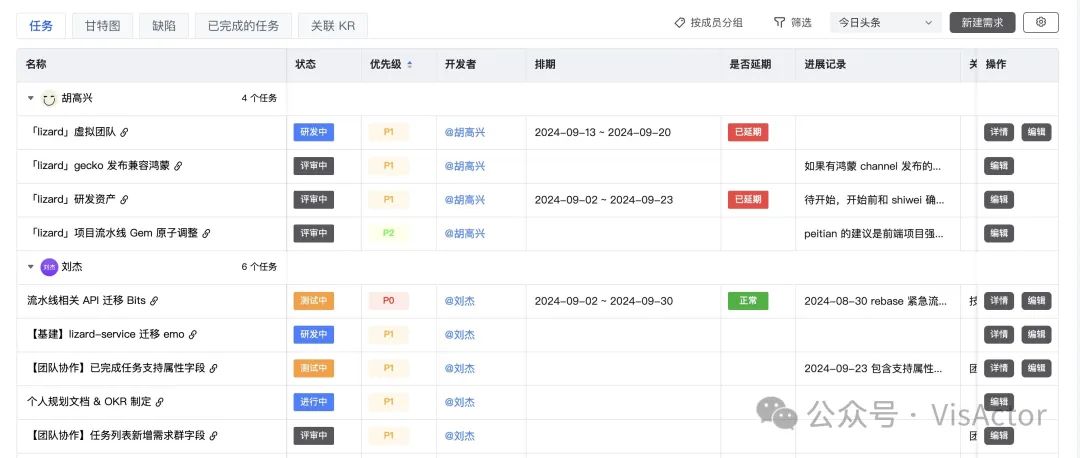The height and width of the screenshot is (458, 1080).
Task: Click link icon beside 流水线相关 API 迁移 Bits
Action: 155,301
